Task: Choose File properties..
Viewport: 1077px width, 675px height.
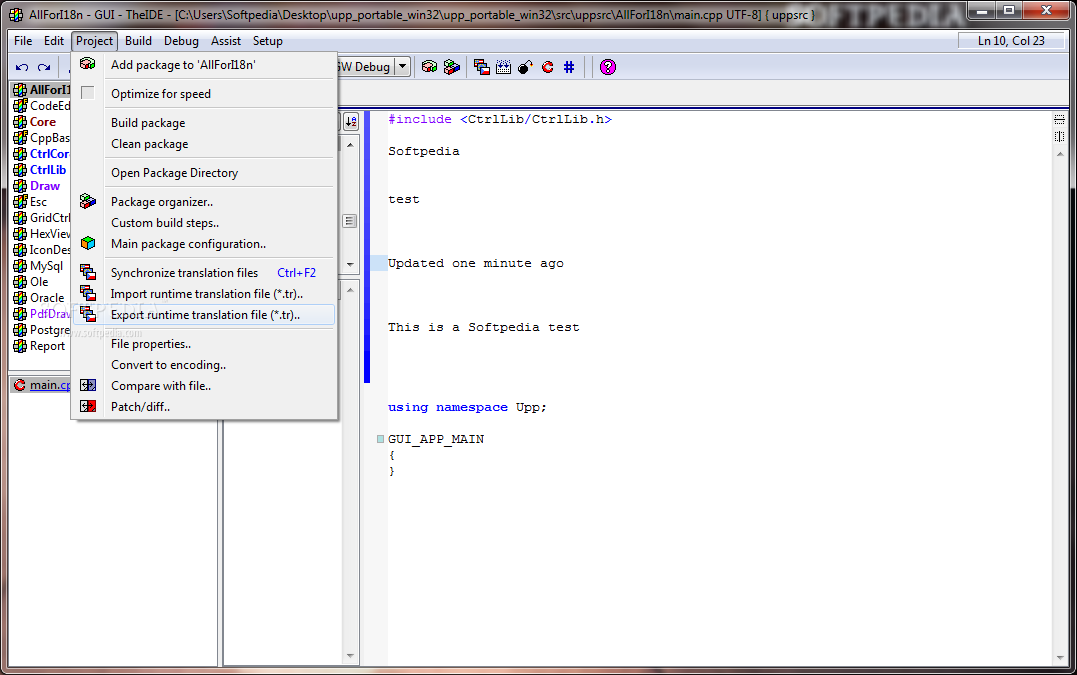Action: click(x=204, y=343)
